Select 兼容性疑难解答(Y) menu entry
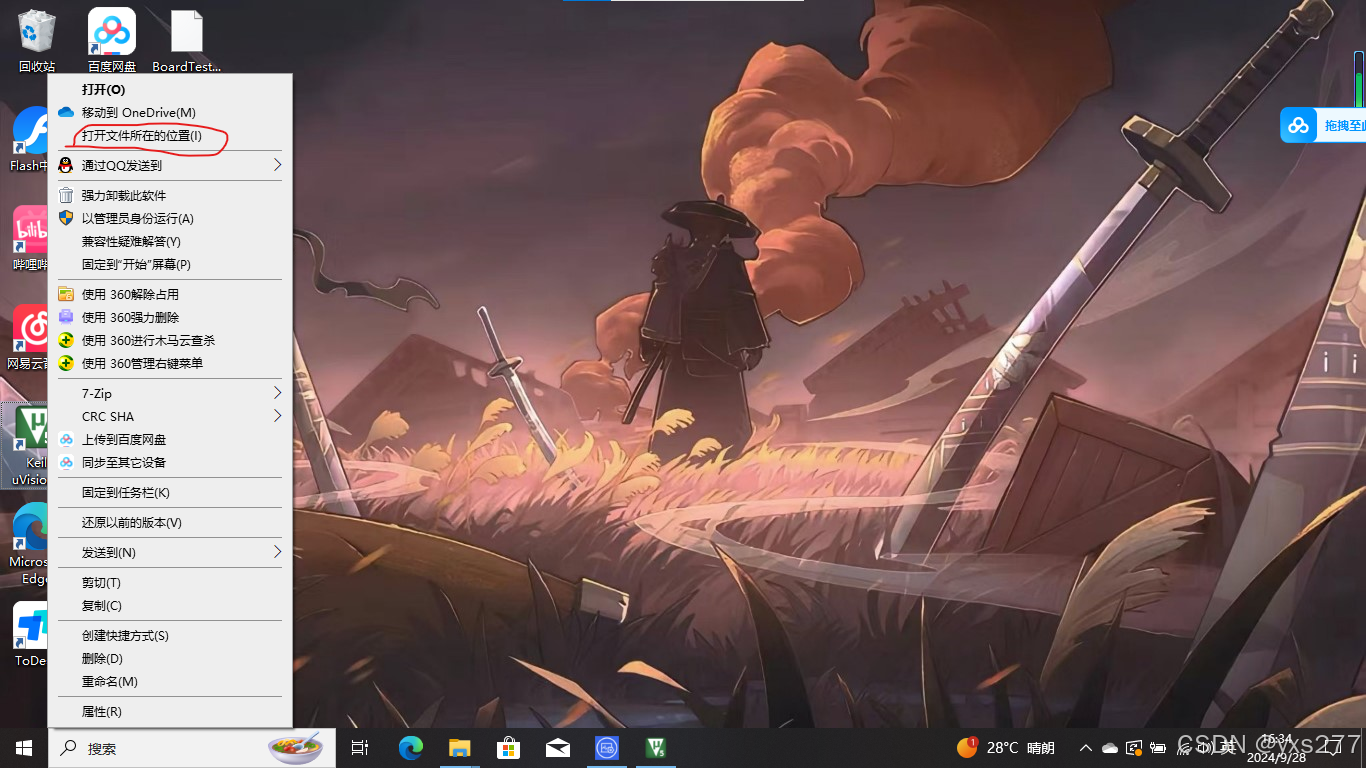This screenshot has width=1366, height=768. (x=170, y=242)
